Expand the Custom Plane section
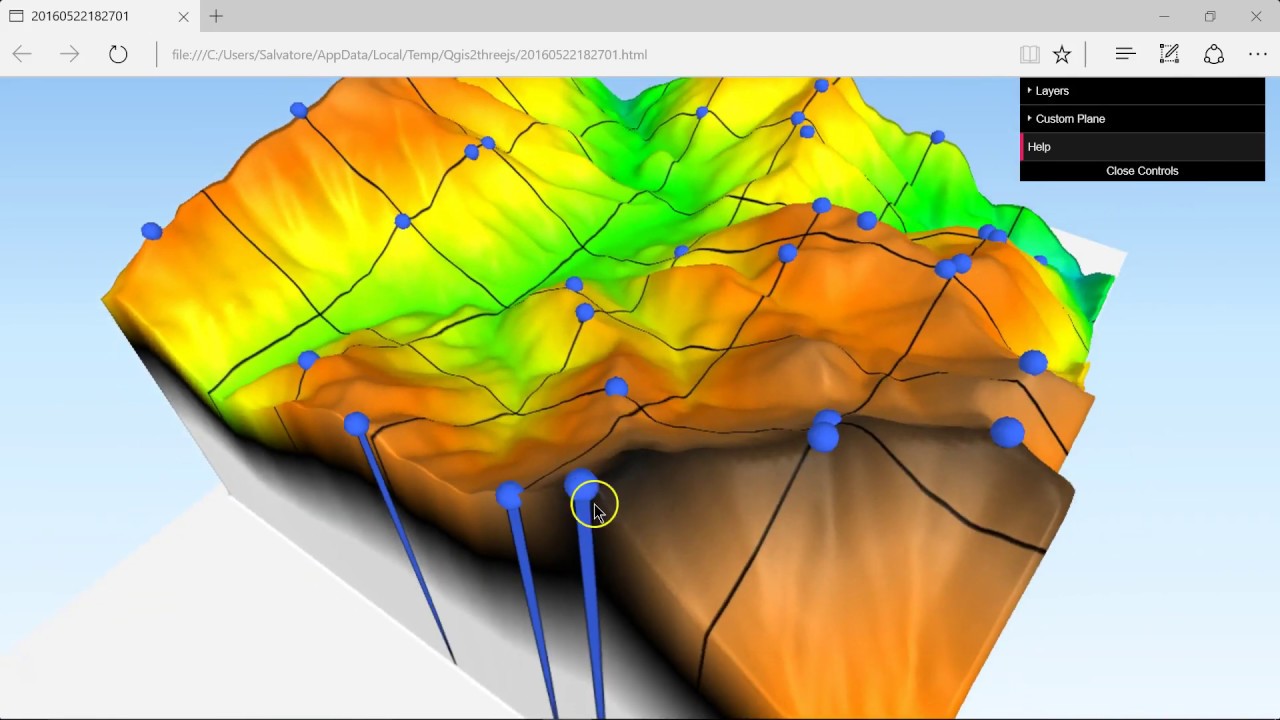The image size is (1280, 720). tap(1142, 119)
